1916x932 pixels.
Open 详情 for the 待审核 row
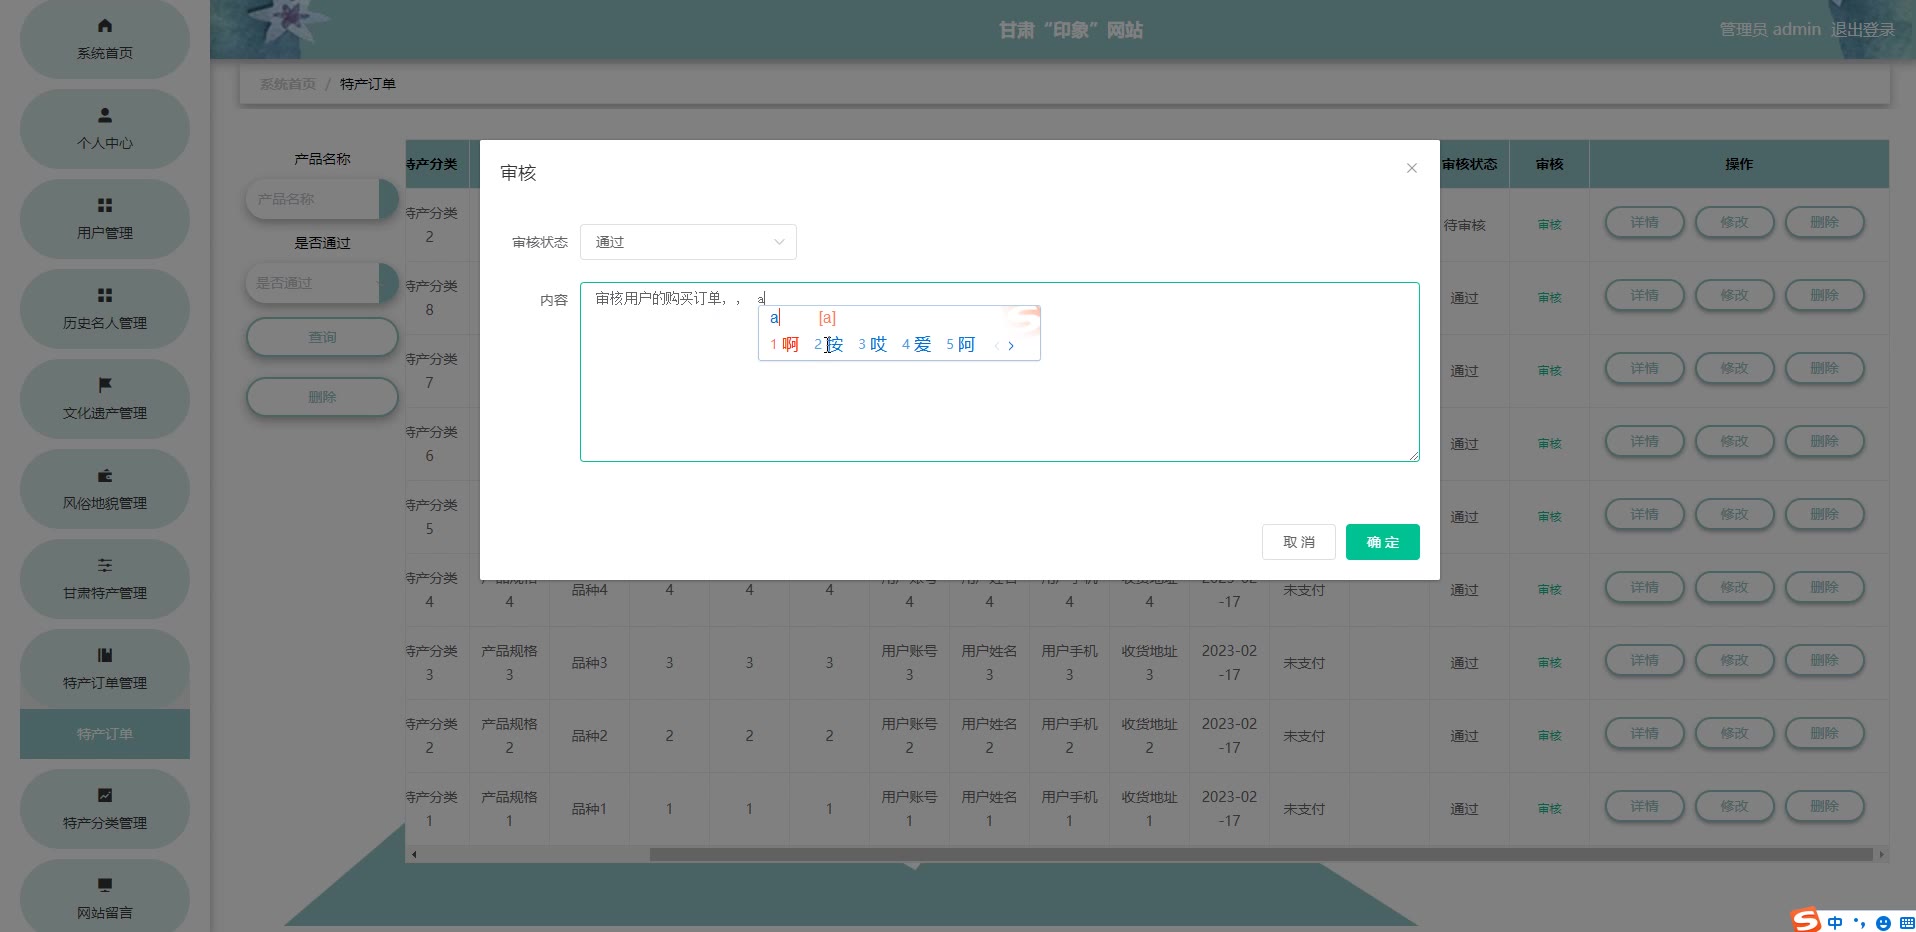click(x=1645, y=223)
